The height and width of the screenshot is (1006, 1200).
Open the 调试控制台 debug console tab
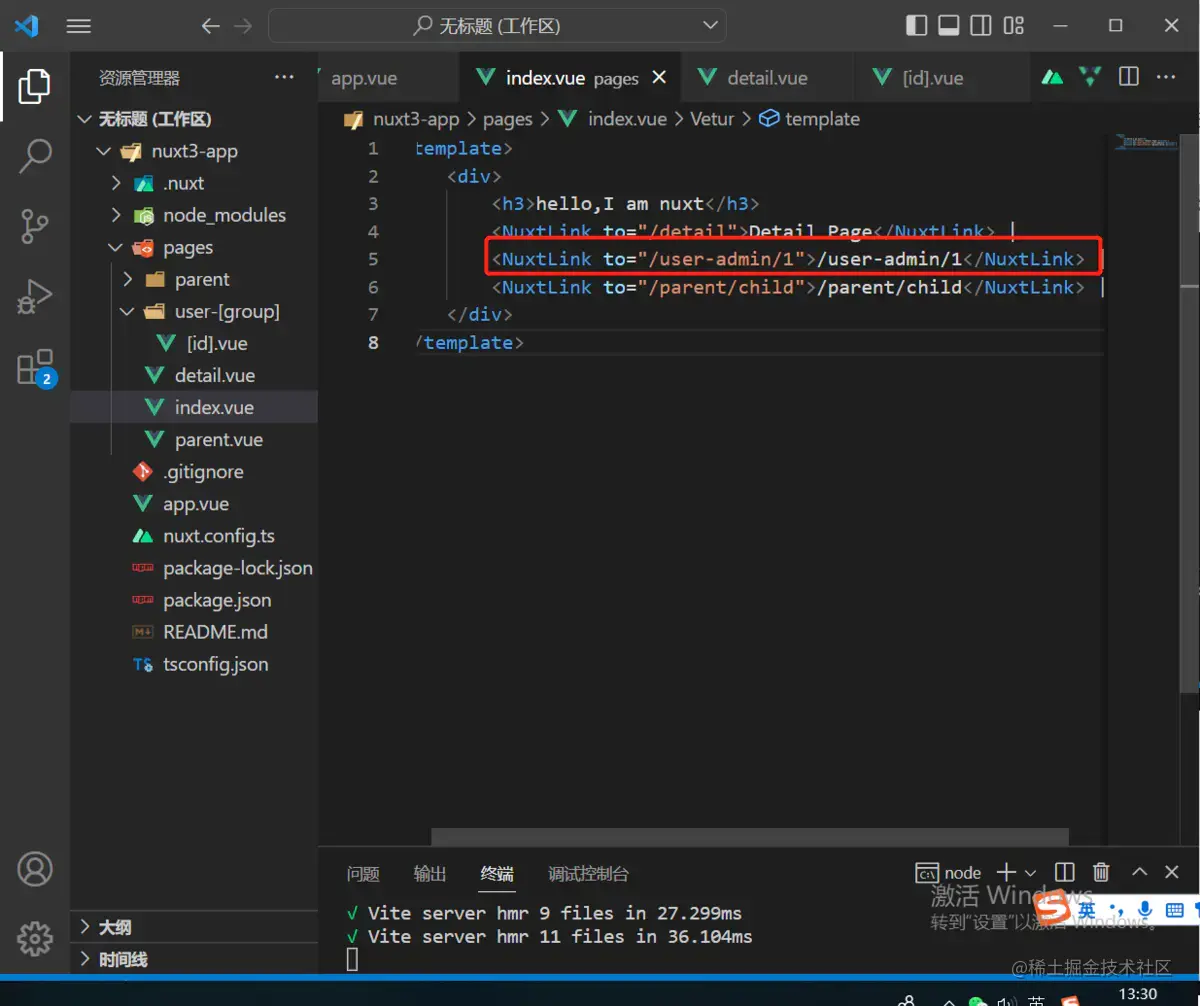588,874
